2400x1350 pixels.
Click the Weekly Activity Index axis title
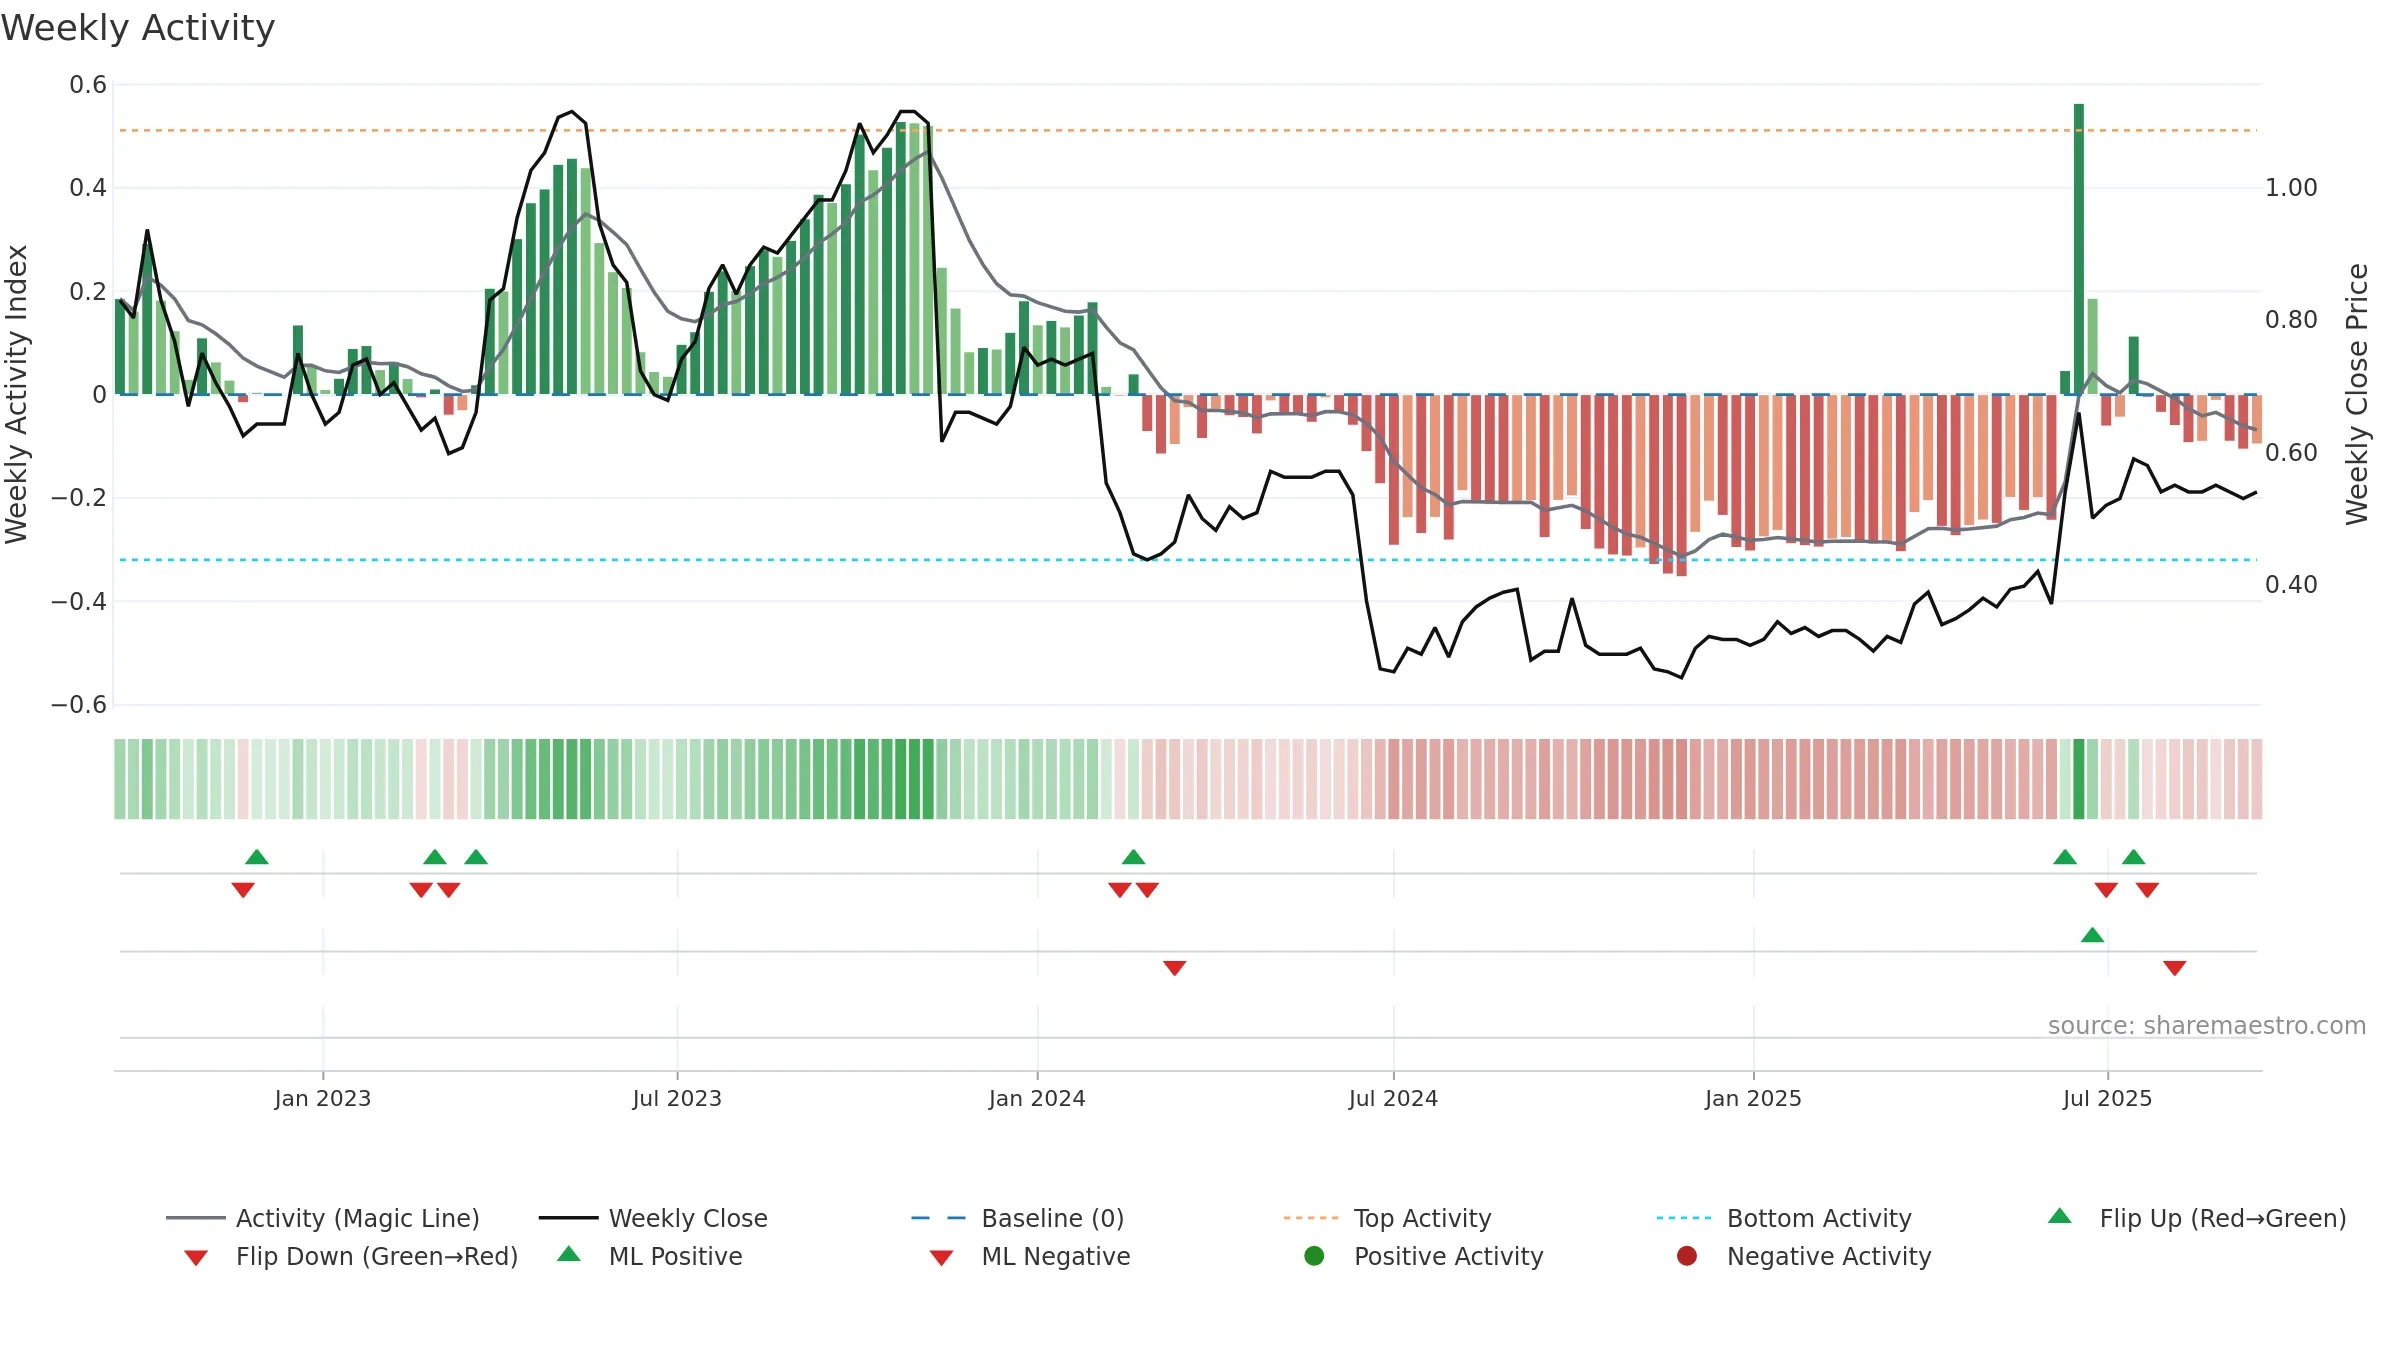[16, 394]
